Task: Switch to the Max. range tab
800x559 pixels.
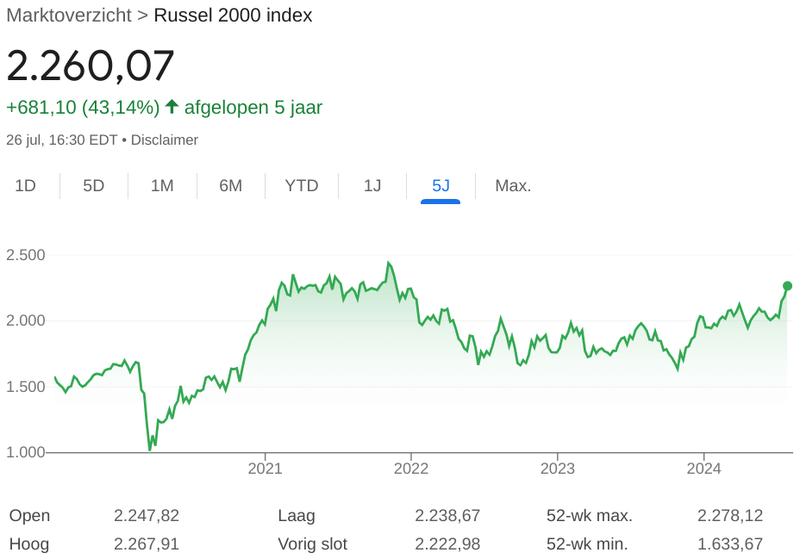Action: (513, 186)
